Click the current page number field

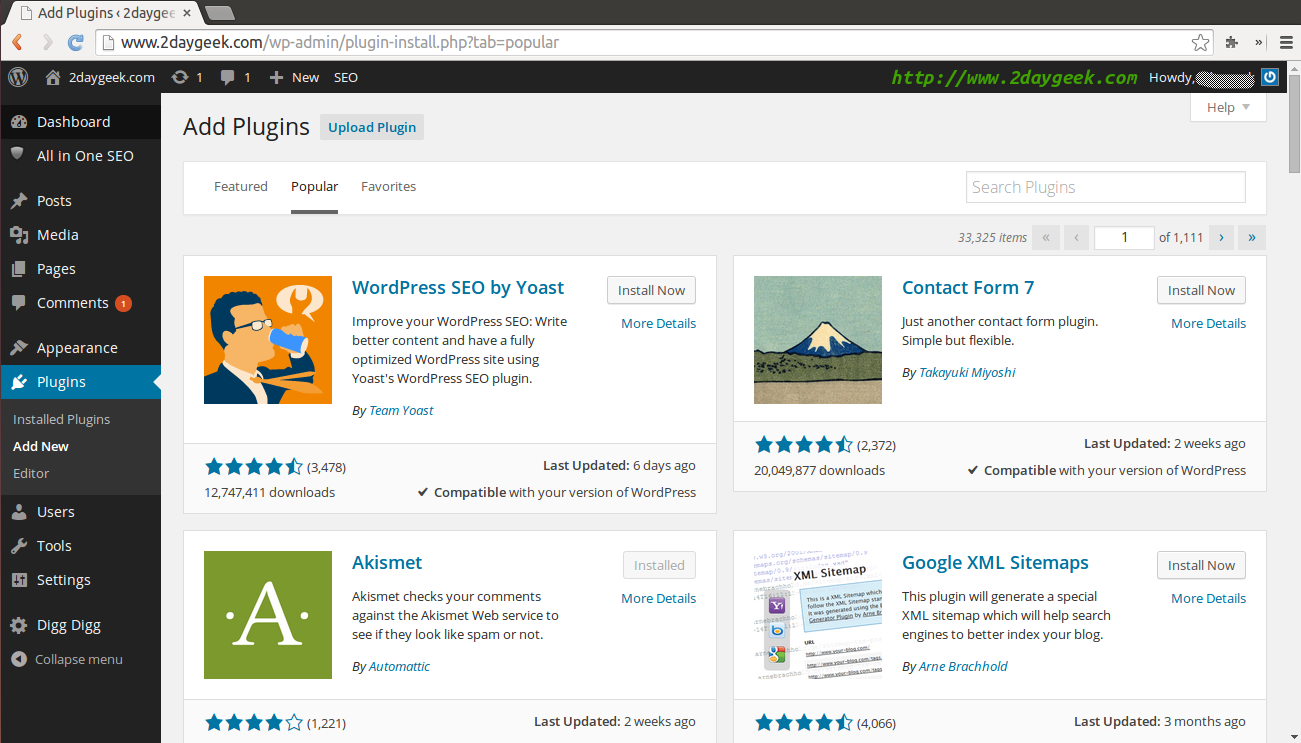coord(1124,237)
